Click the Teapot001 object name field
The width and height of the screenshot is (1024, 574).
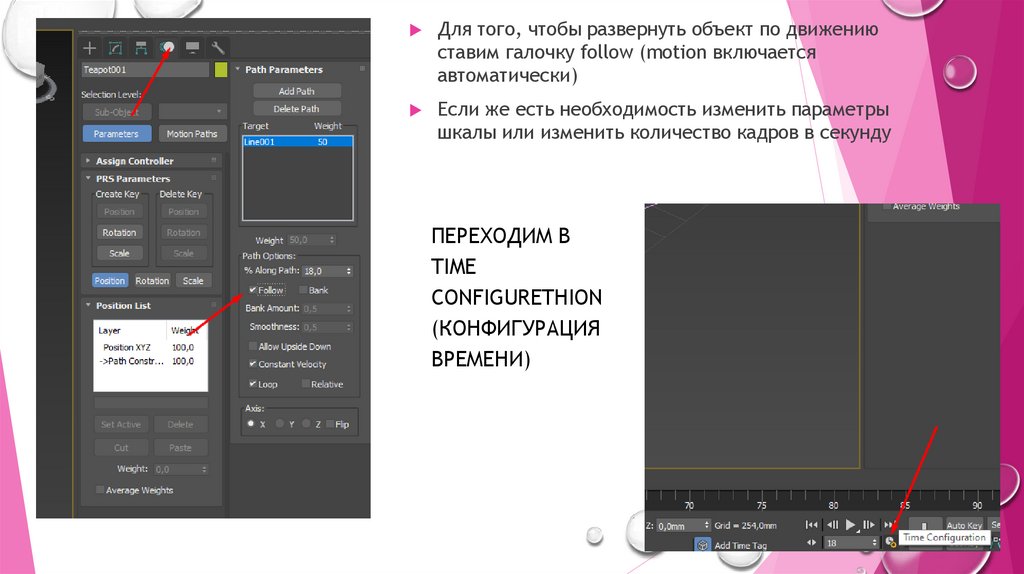(x=145, y=69)
